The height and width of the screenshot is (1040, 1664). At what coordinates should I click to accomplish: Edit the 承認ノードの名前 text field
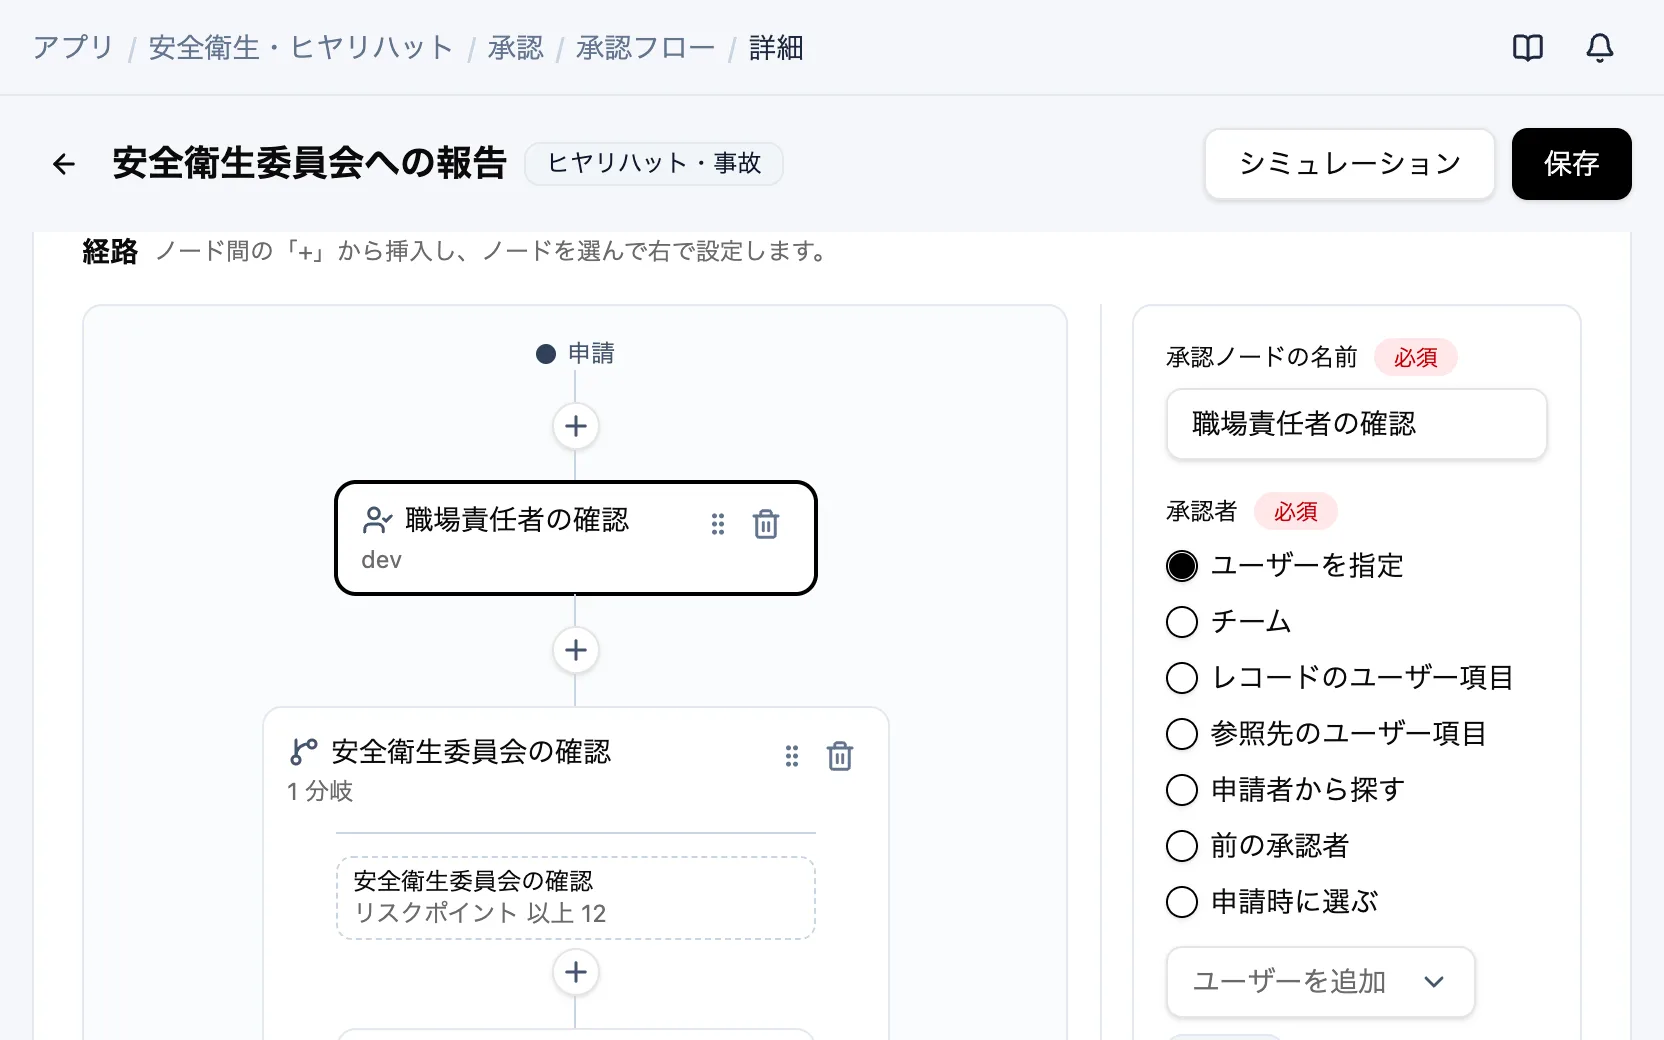(x=1357, y=424)
